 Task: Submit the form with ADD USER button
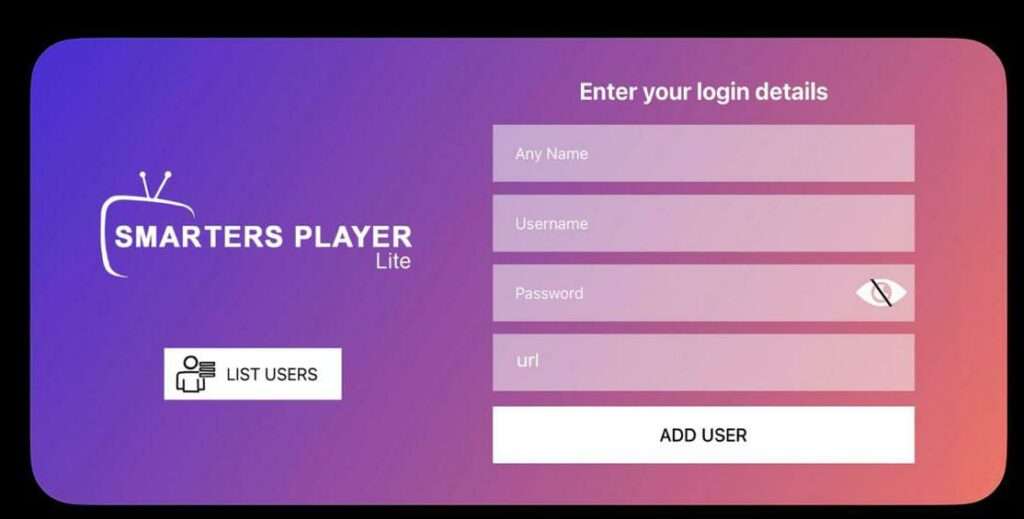pyautogui.click(x=703, y=435)
